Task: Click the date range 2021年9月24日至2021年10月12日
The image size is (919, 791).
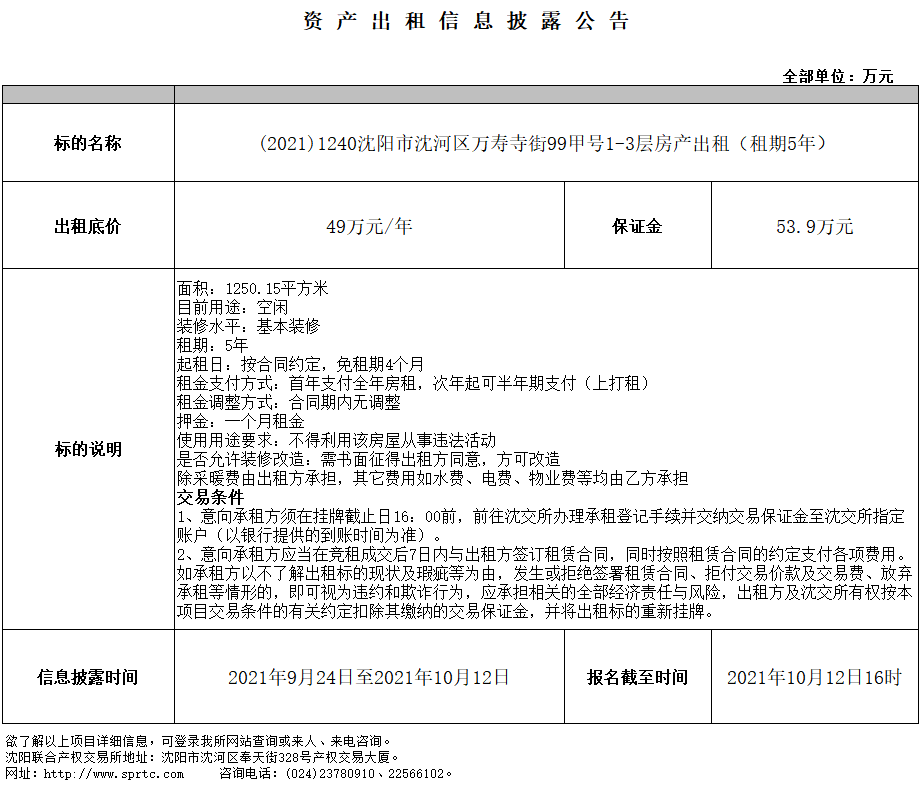Action: [369, 677]
